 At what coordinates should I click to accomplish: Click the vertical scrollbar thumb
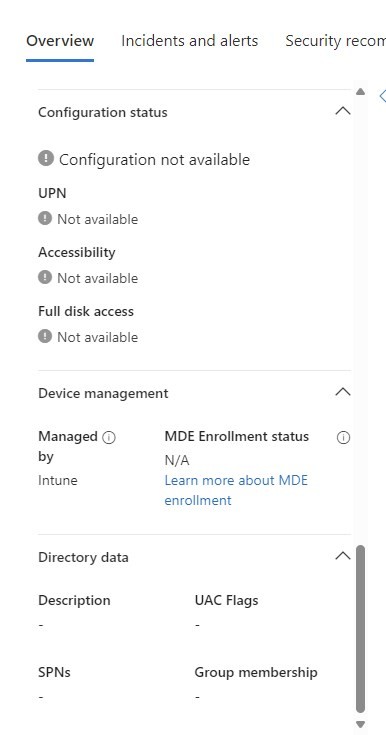pyautogui.click(x=360, y=629)
